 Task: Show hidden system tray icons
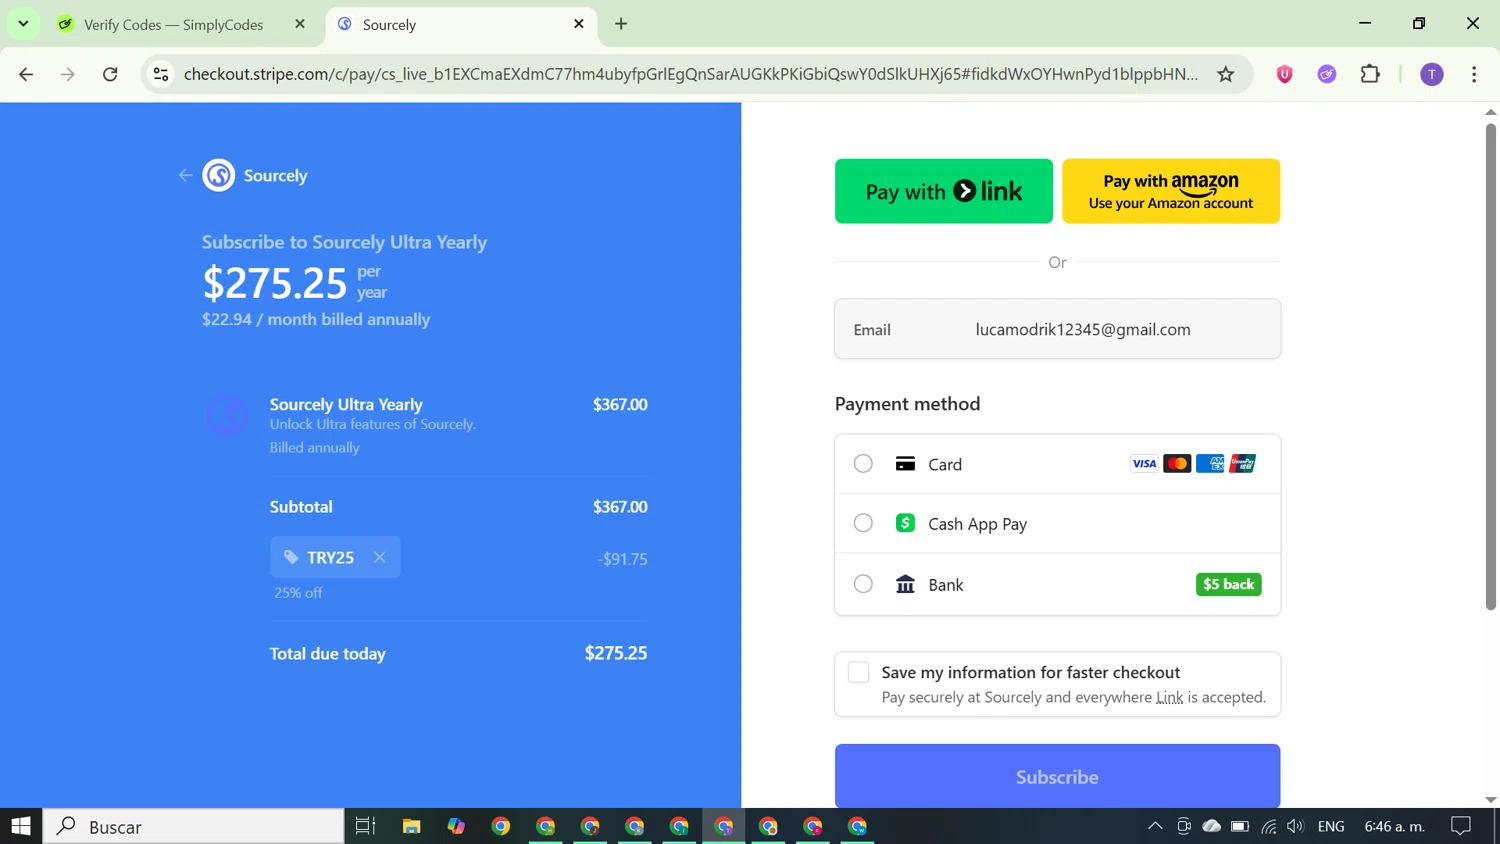1155,826
